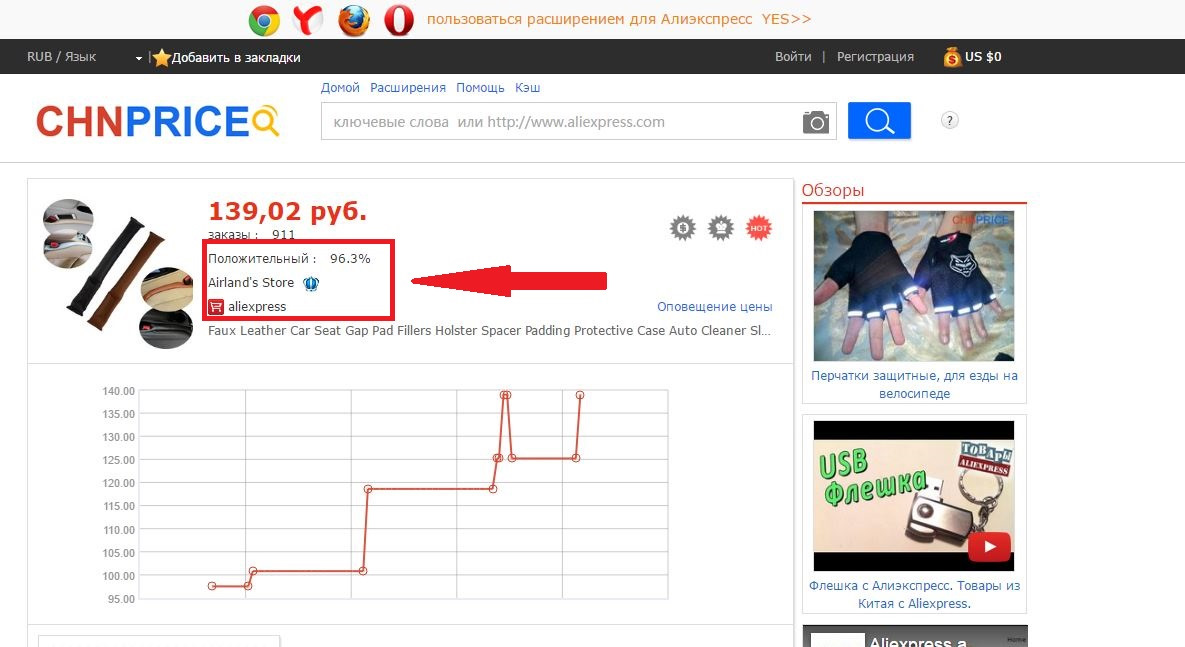
Task: Click the question mark help icon
Action: tap(950, 120)
